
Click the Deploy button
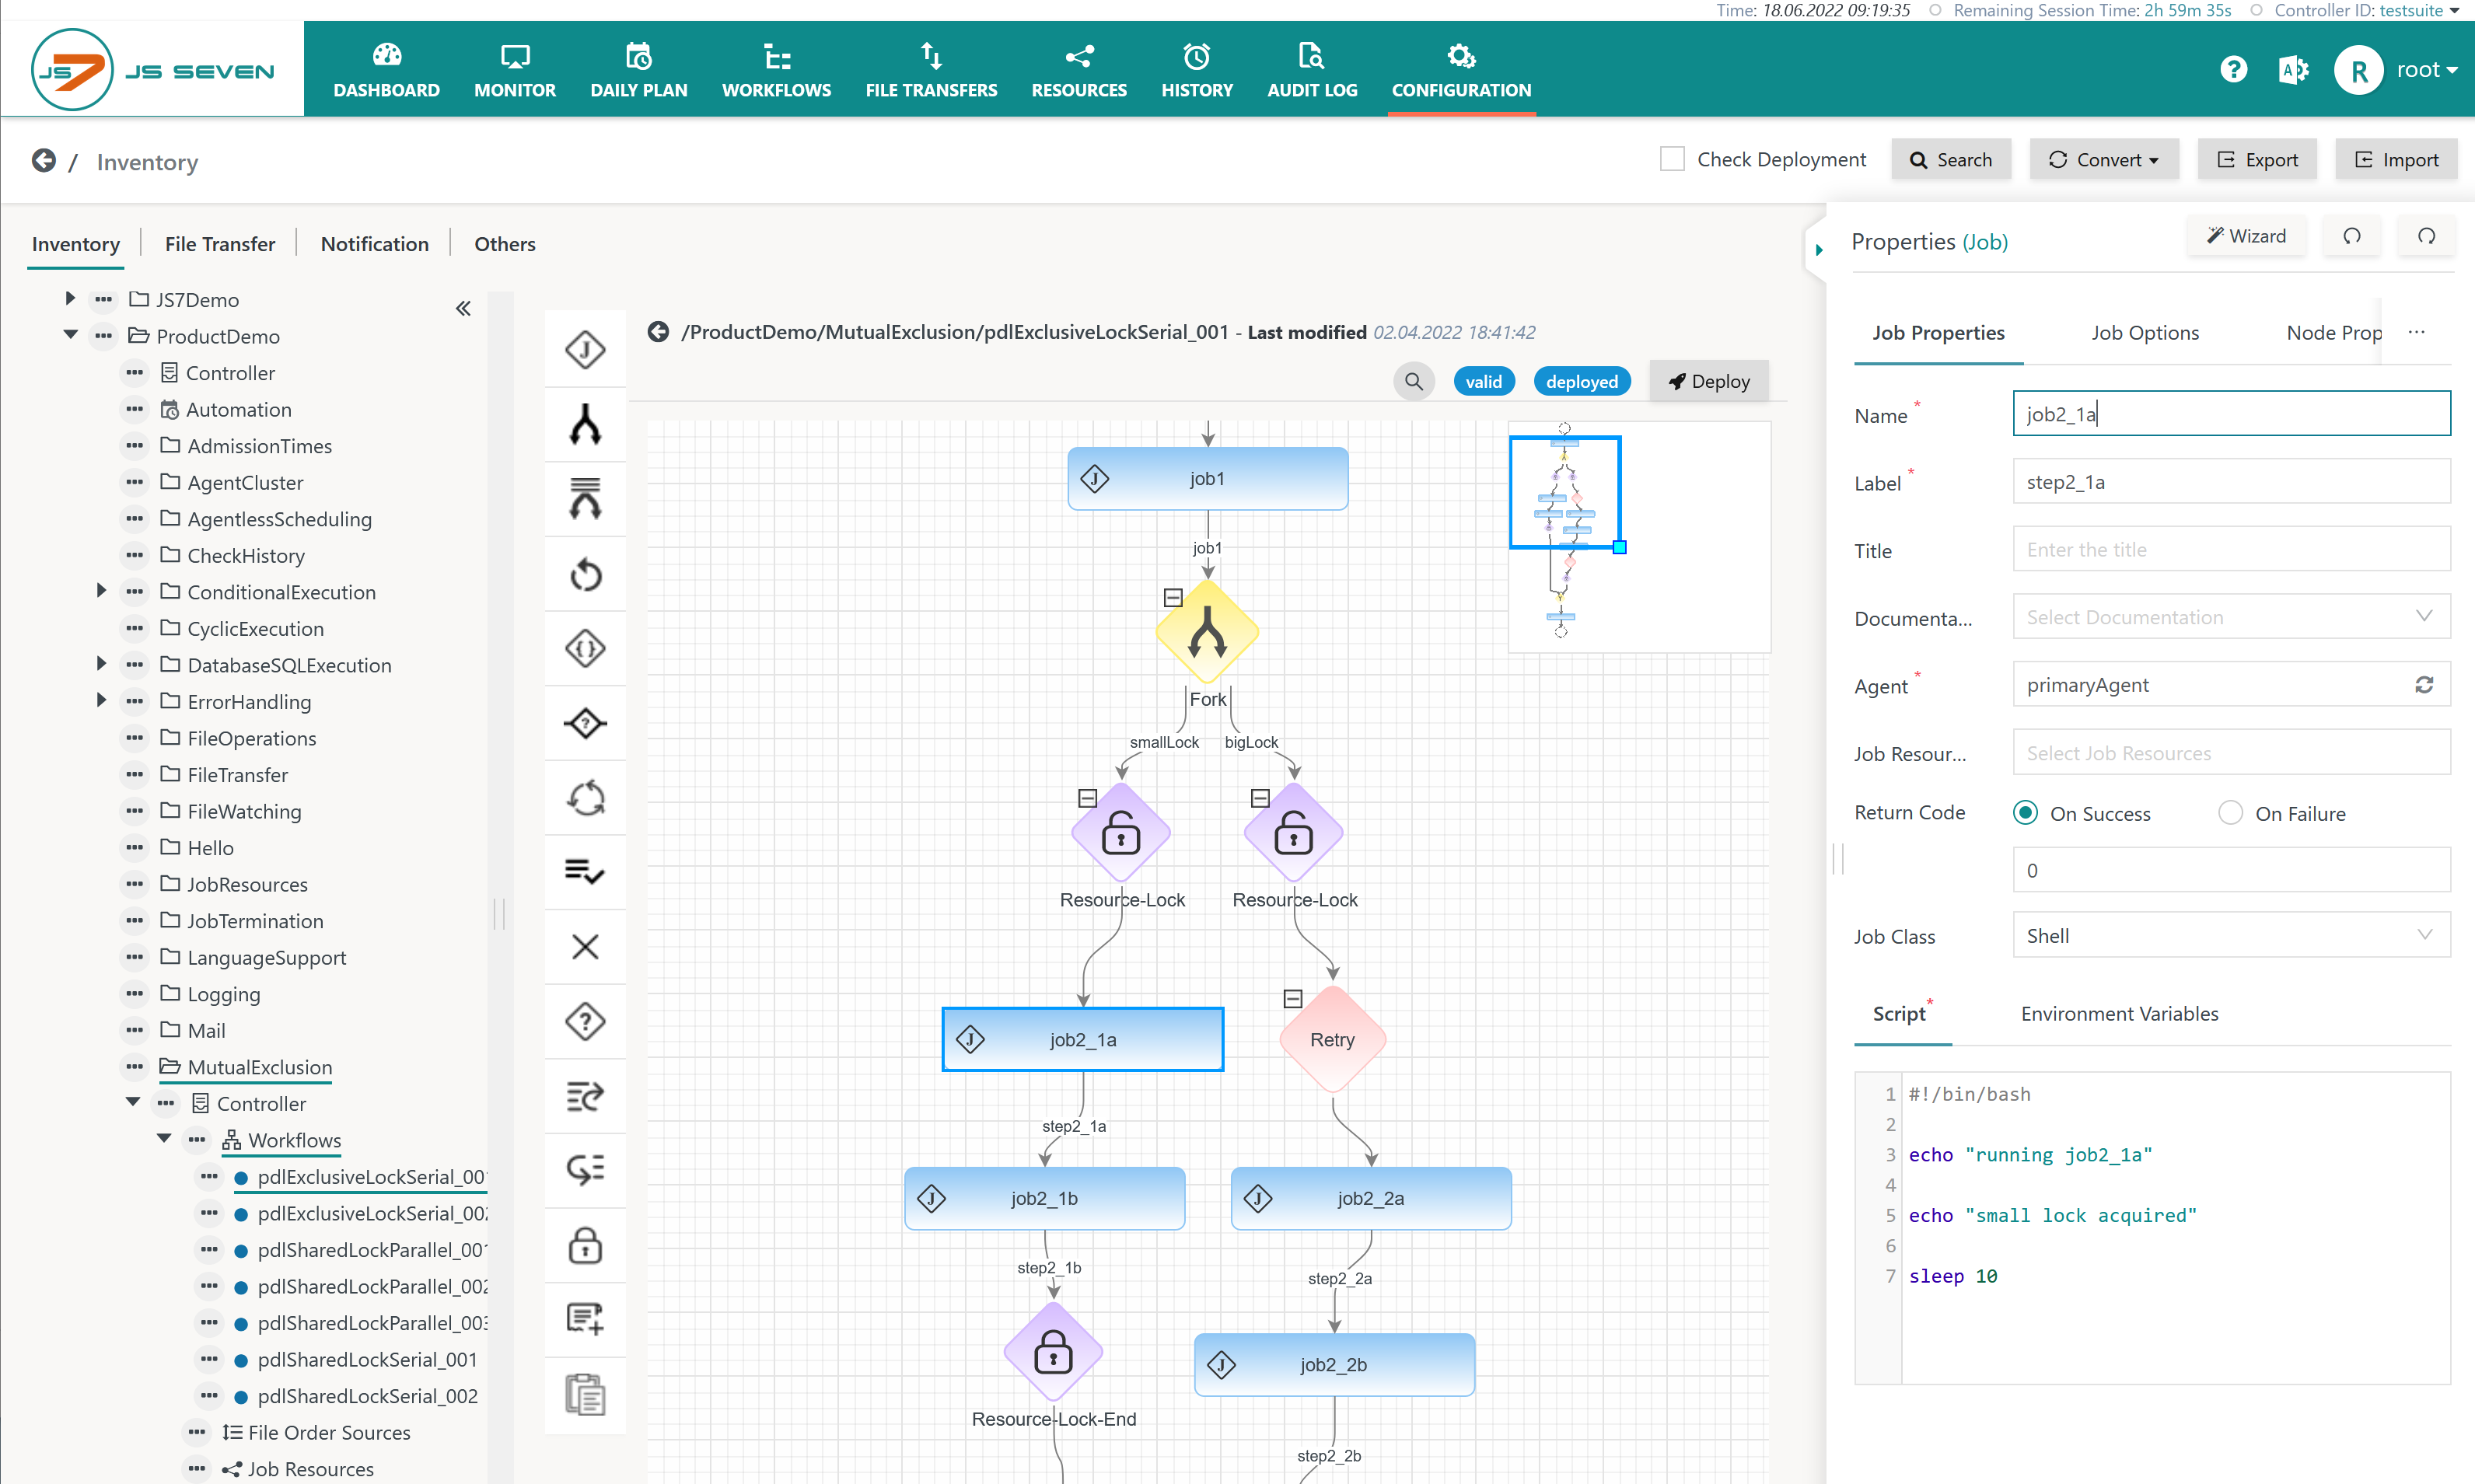click(x=1708, y=381)
